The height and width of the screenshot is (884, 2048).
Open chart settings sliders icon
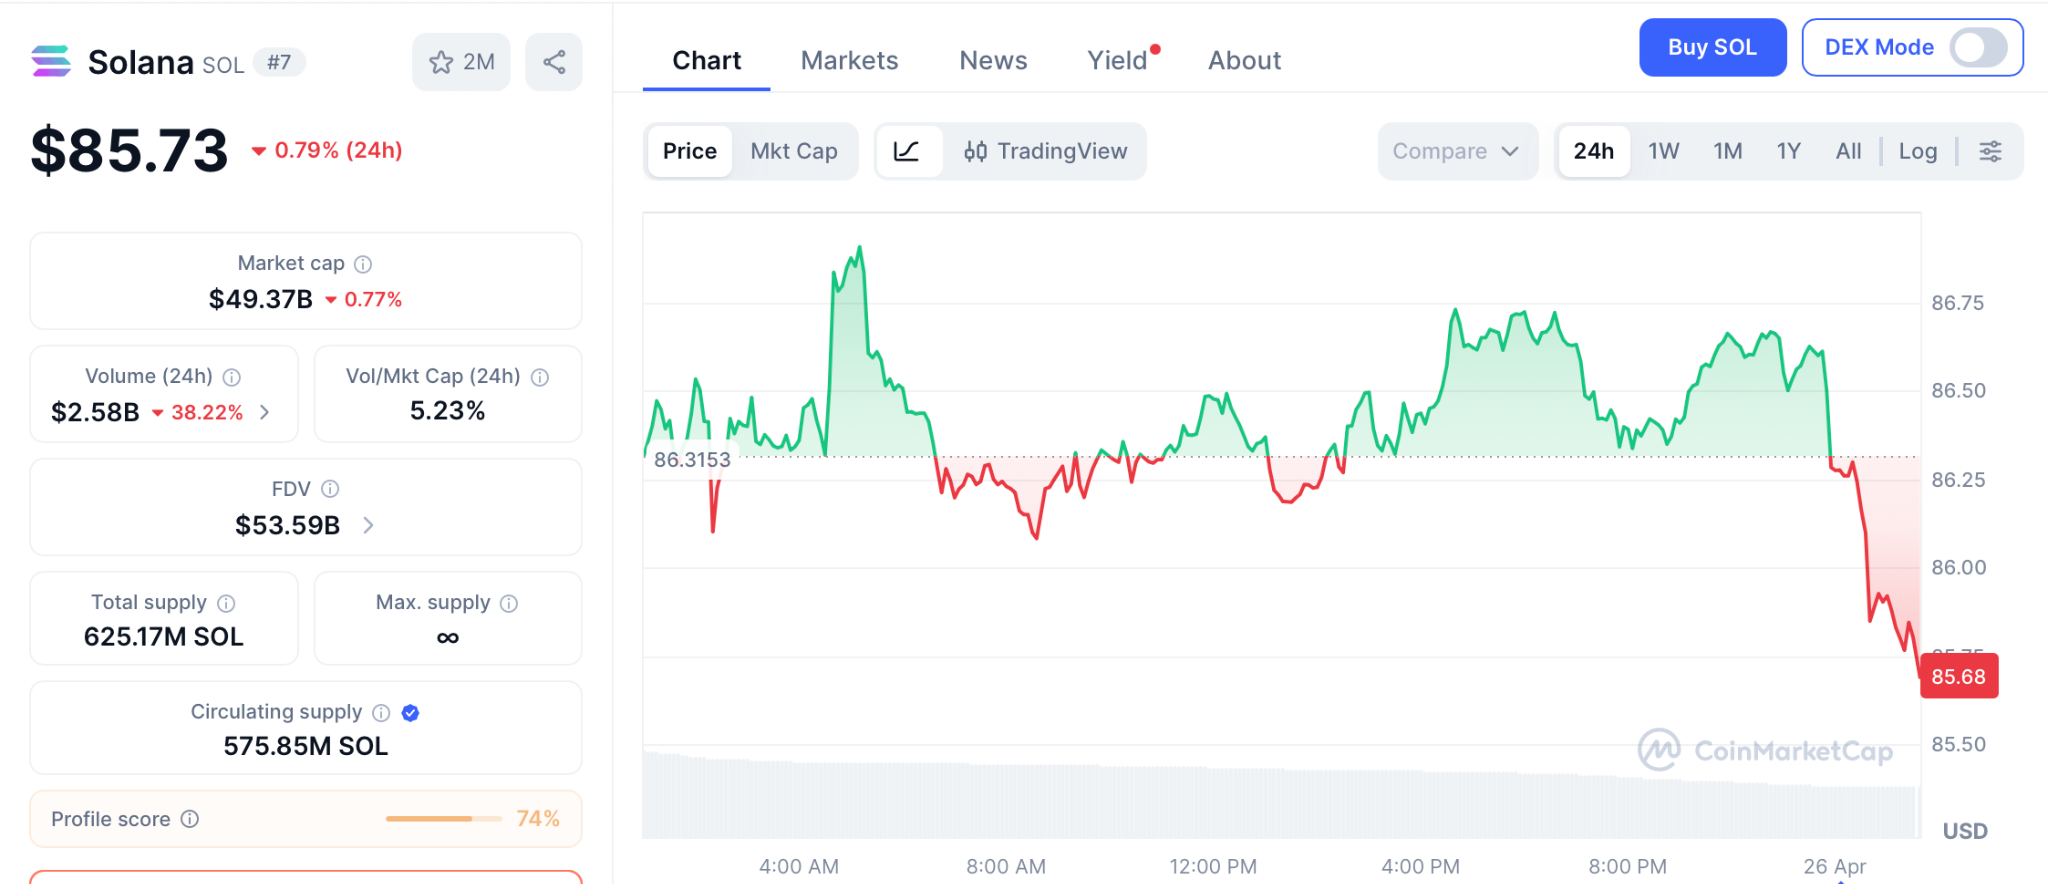coord(1990,151)
